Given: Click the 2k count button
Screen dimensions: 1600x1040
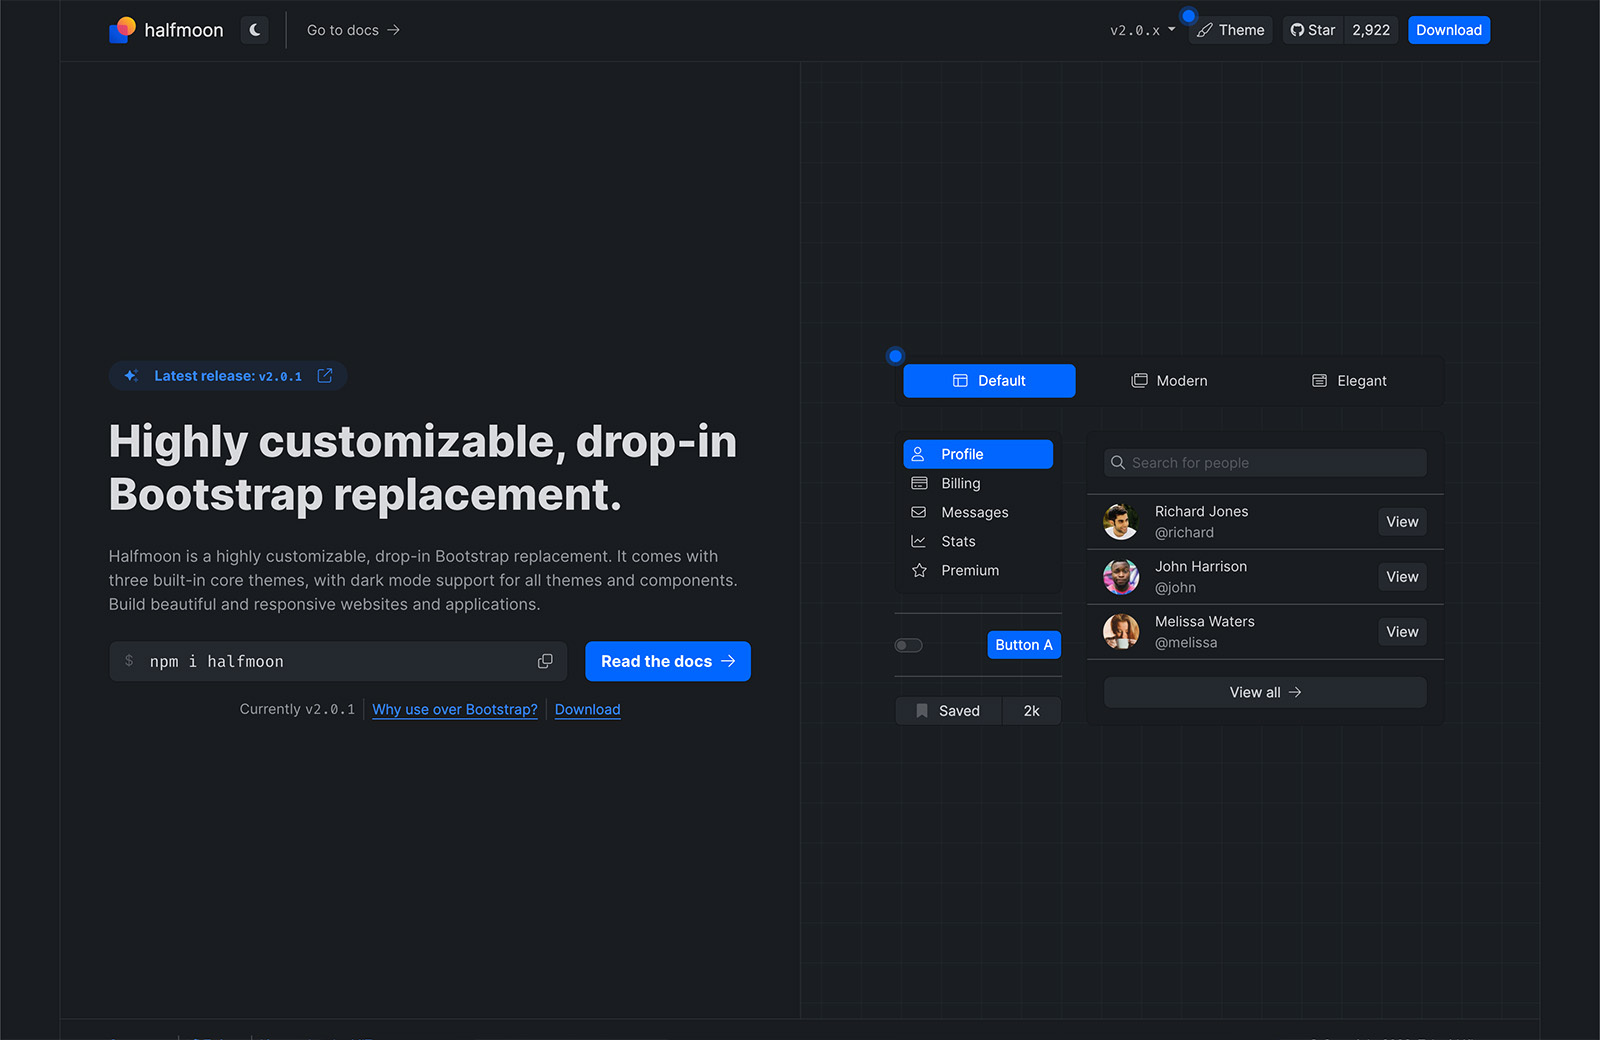Looking at the screenshot, I should point(1032,711).
